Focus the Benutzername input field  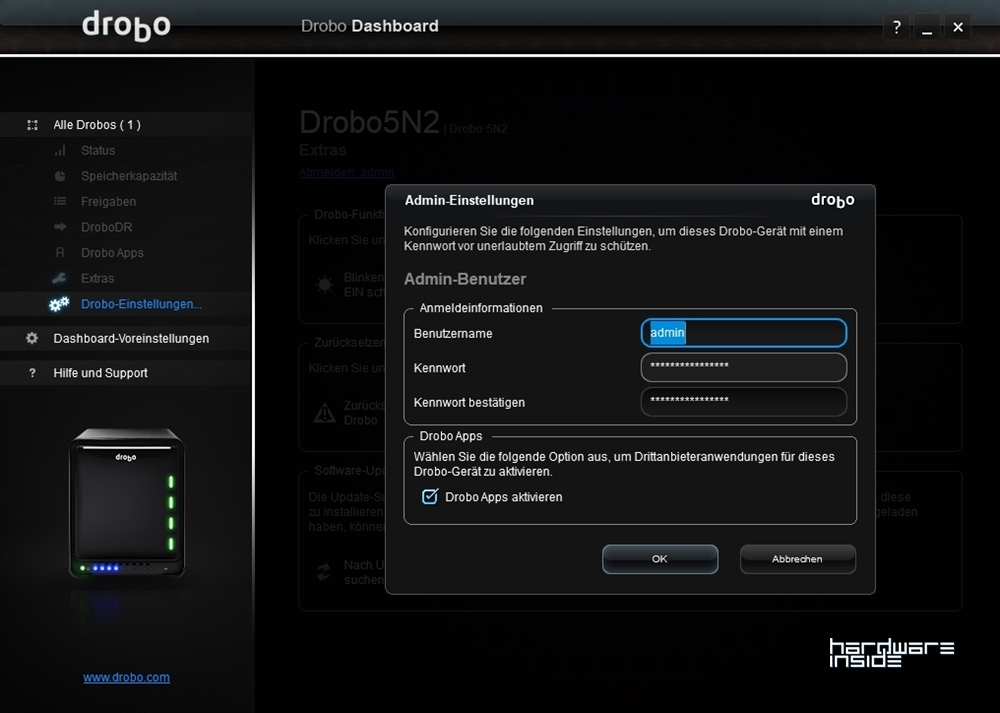coord(744,333)
